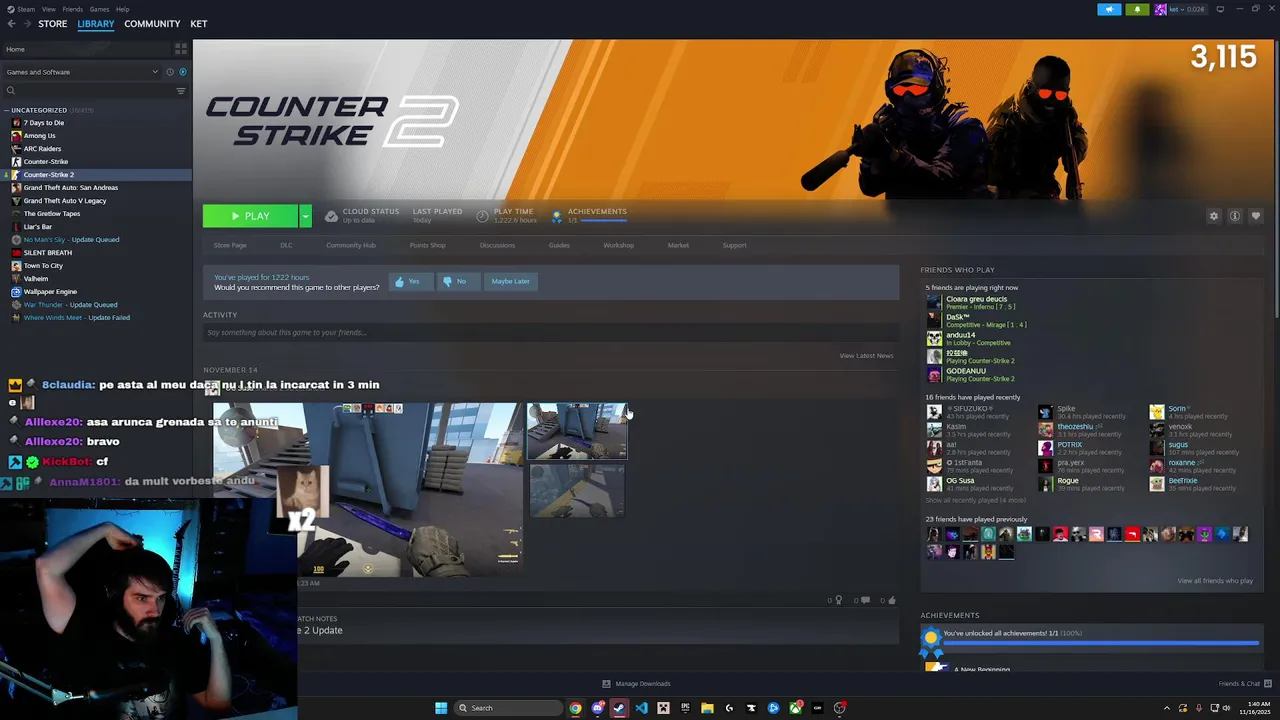Go to the Community tab
This screenshot has width=1280, height=720.
click(x=152, y=24)
